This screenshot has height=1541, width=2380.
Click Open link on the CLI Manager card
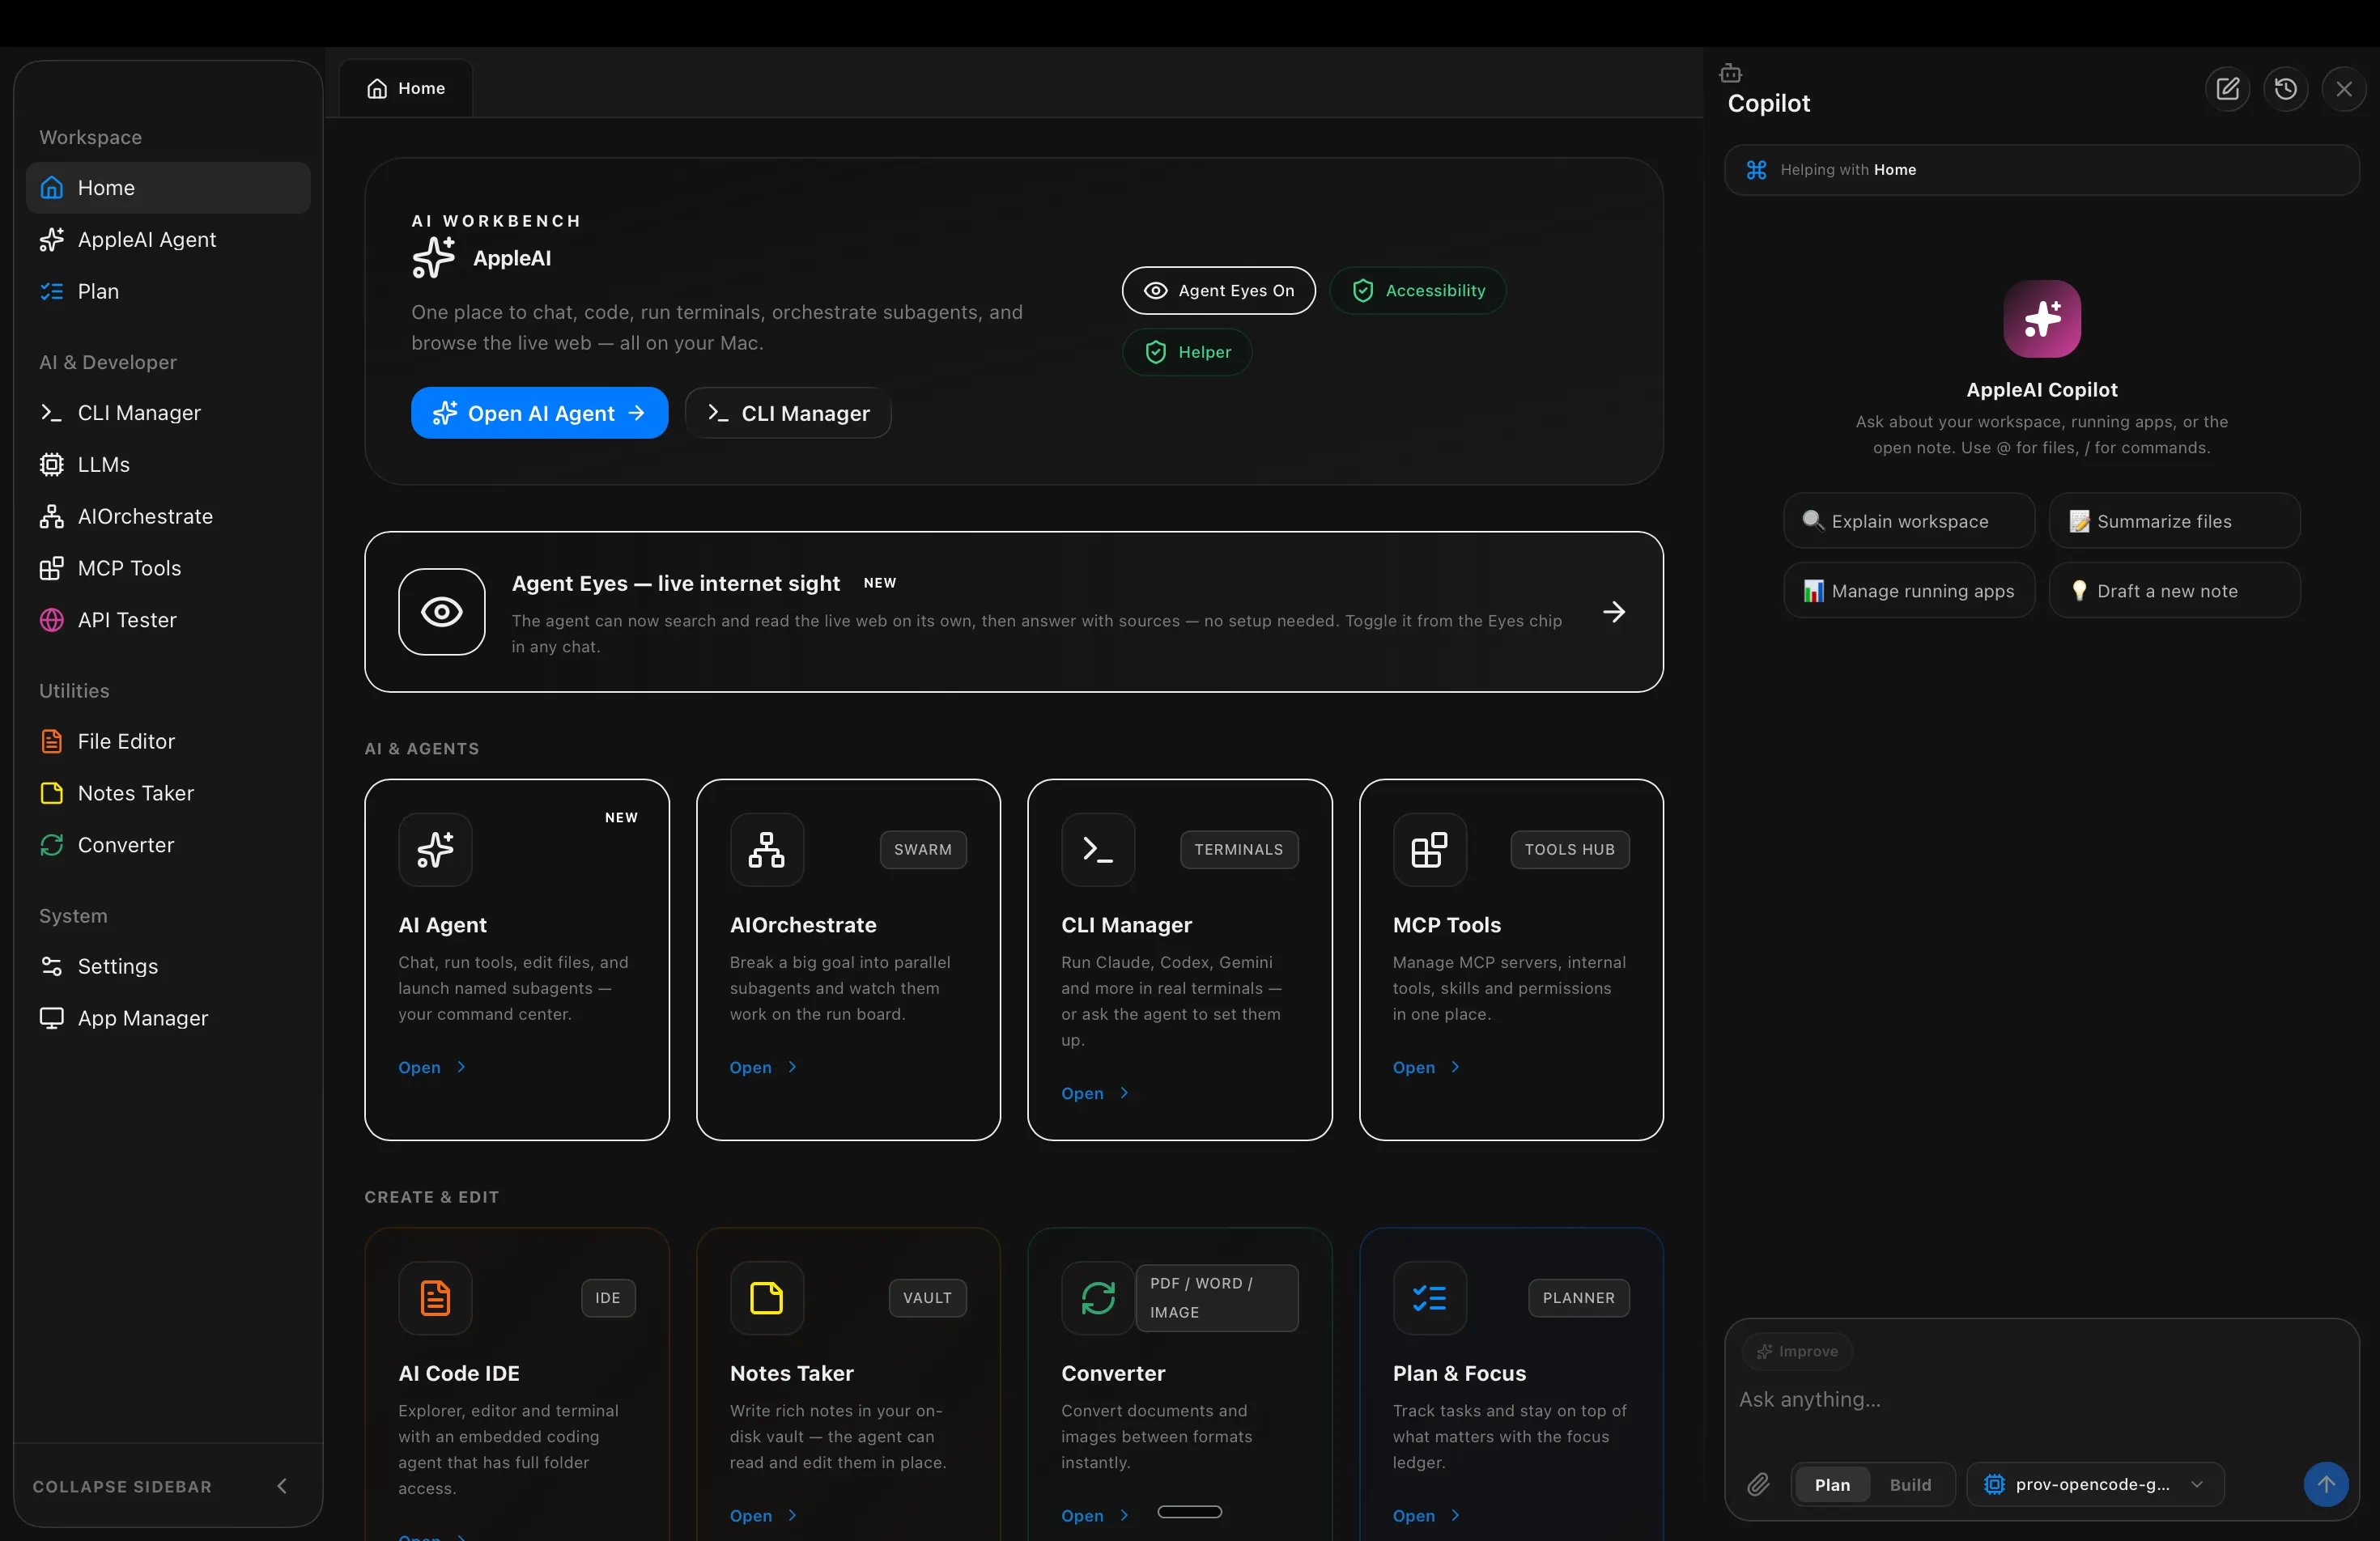click(1095, 1093)
